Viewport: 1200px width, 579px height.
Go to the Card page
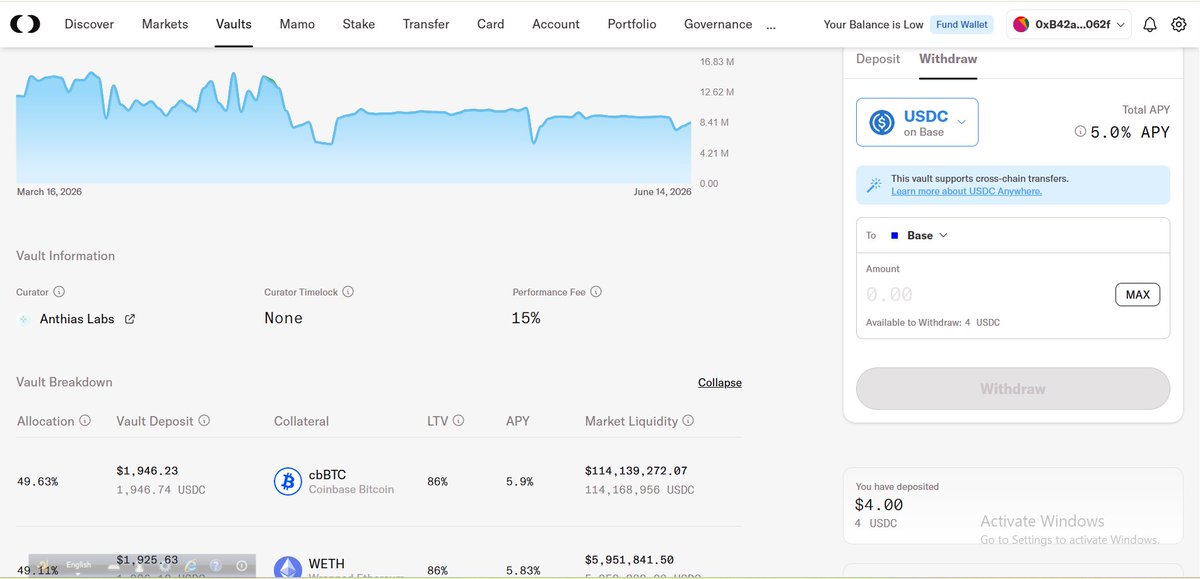coord(491,24)
